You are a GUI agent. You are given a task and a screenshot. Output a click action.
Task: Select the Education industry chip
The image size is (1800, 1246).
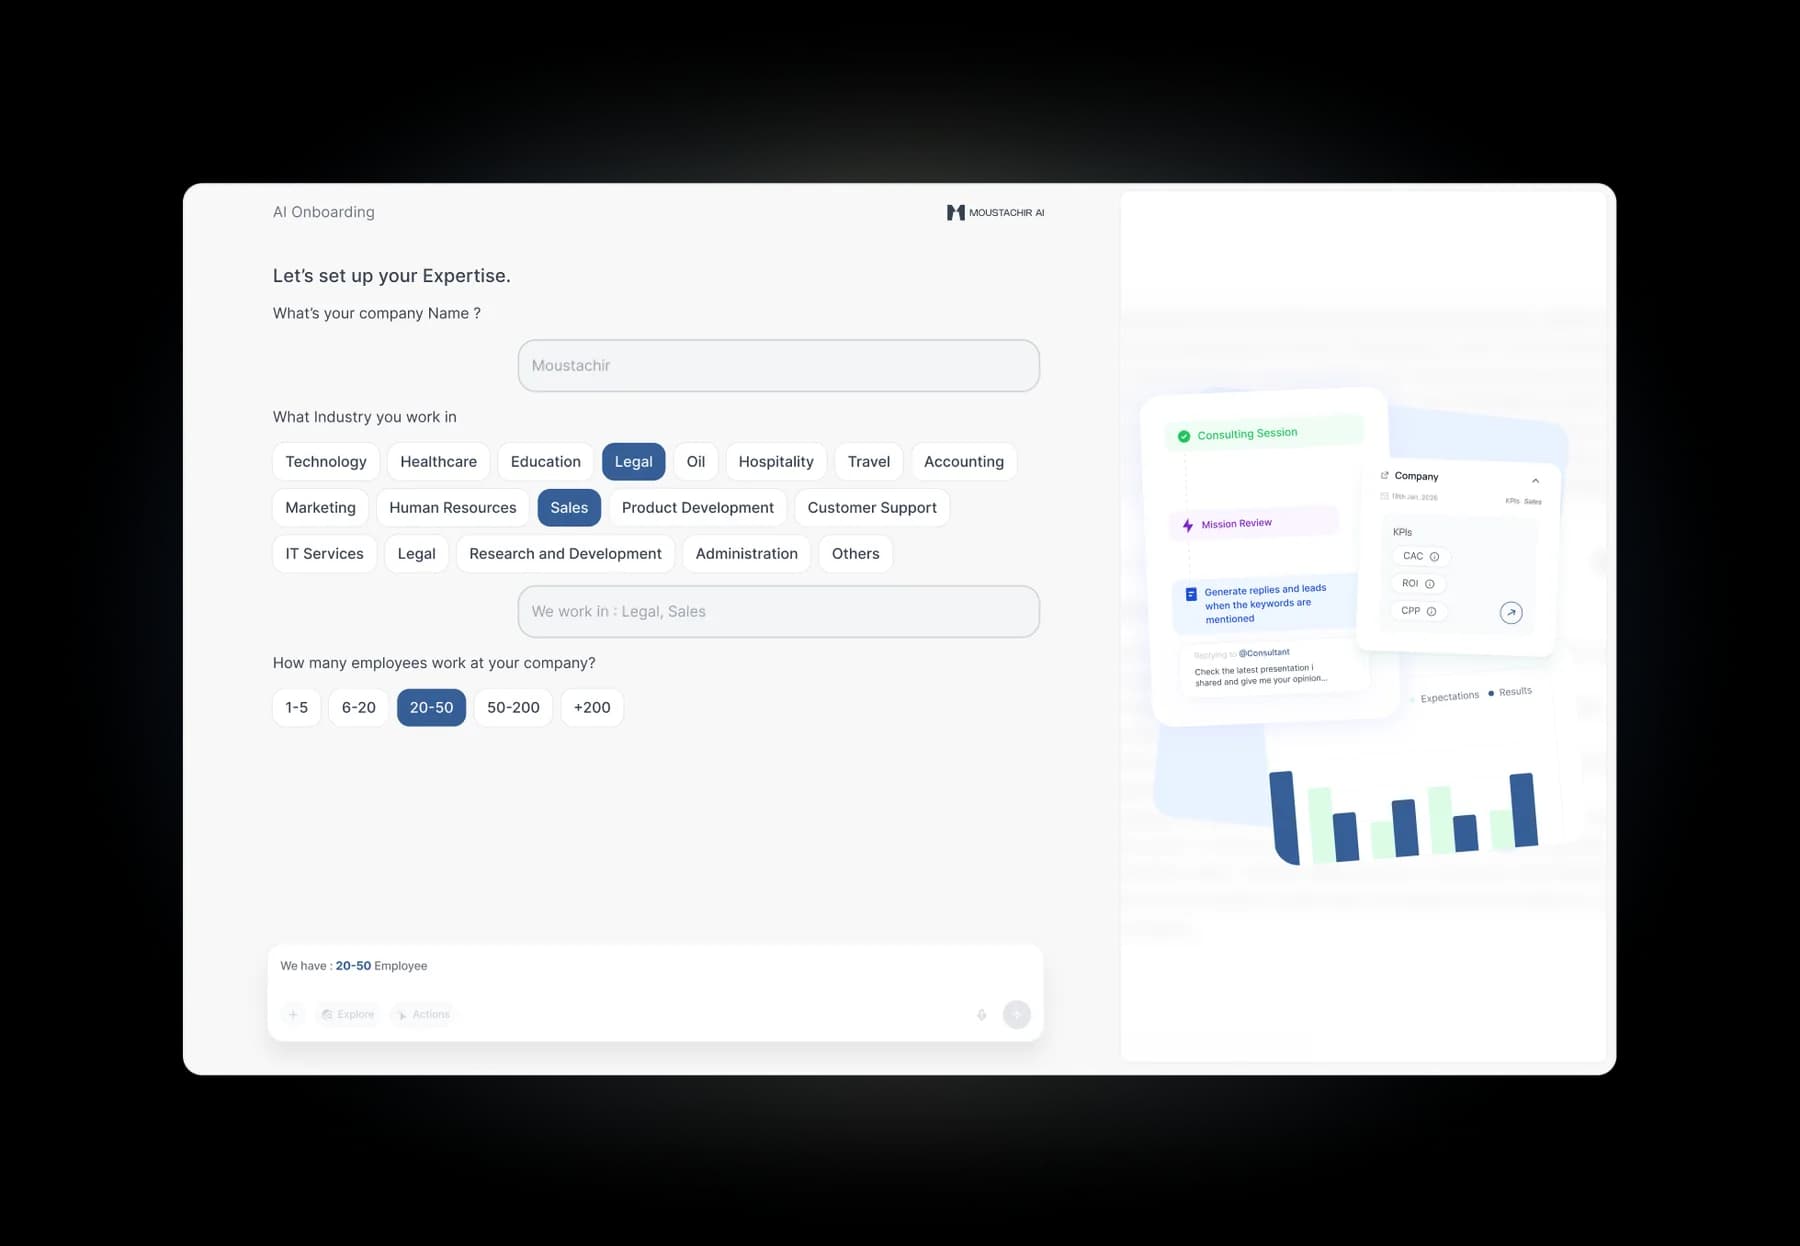point(546,461)
